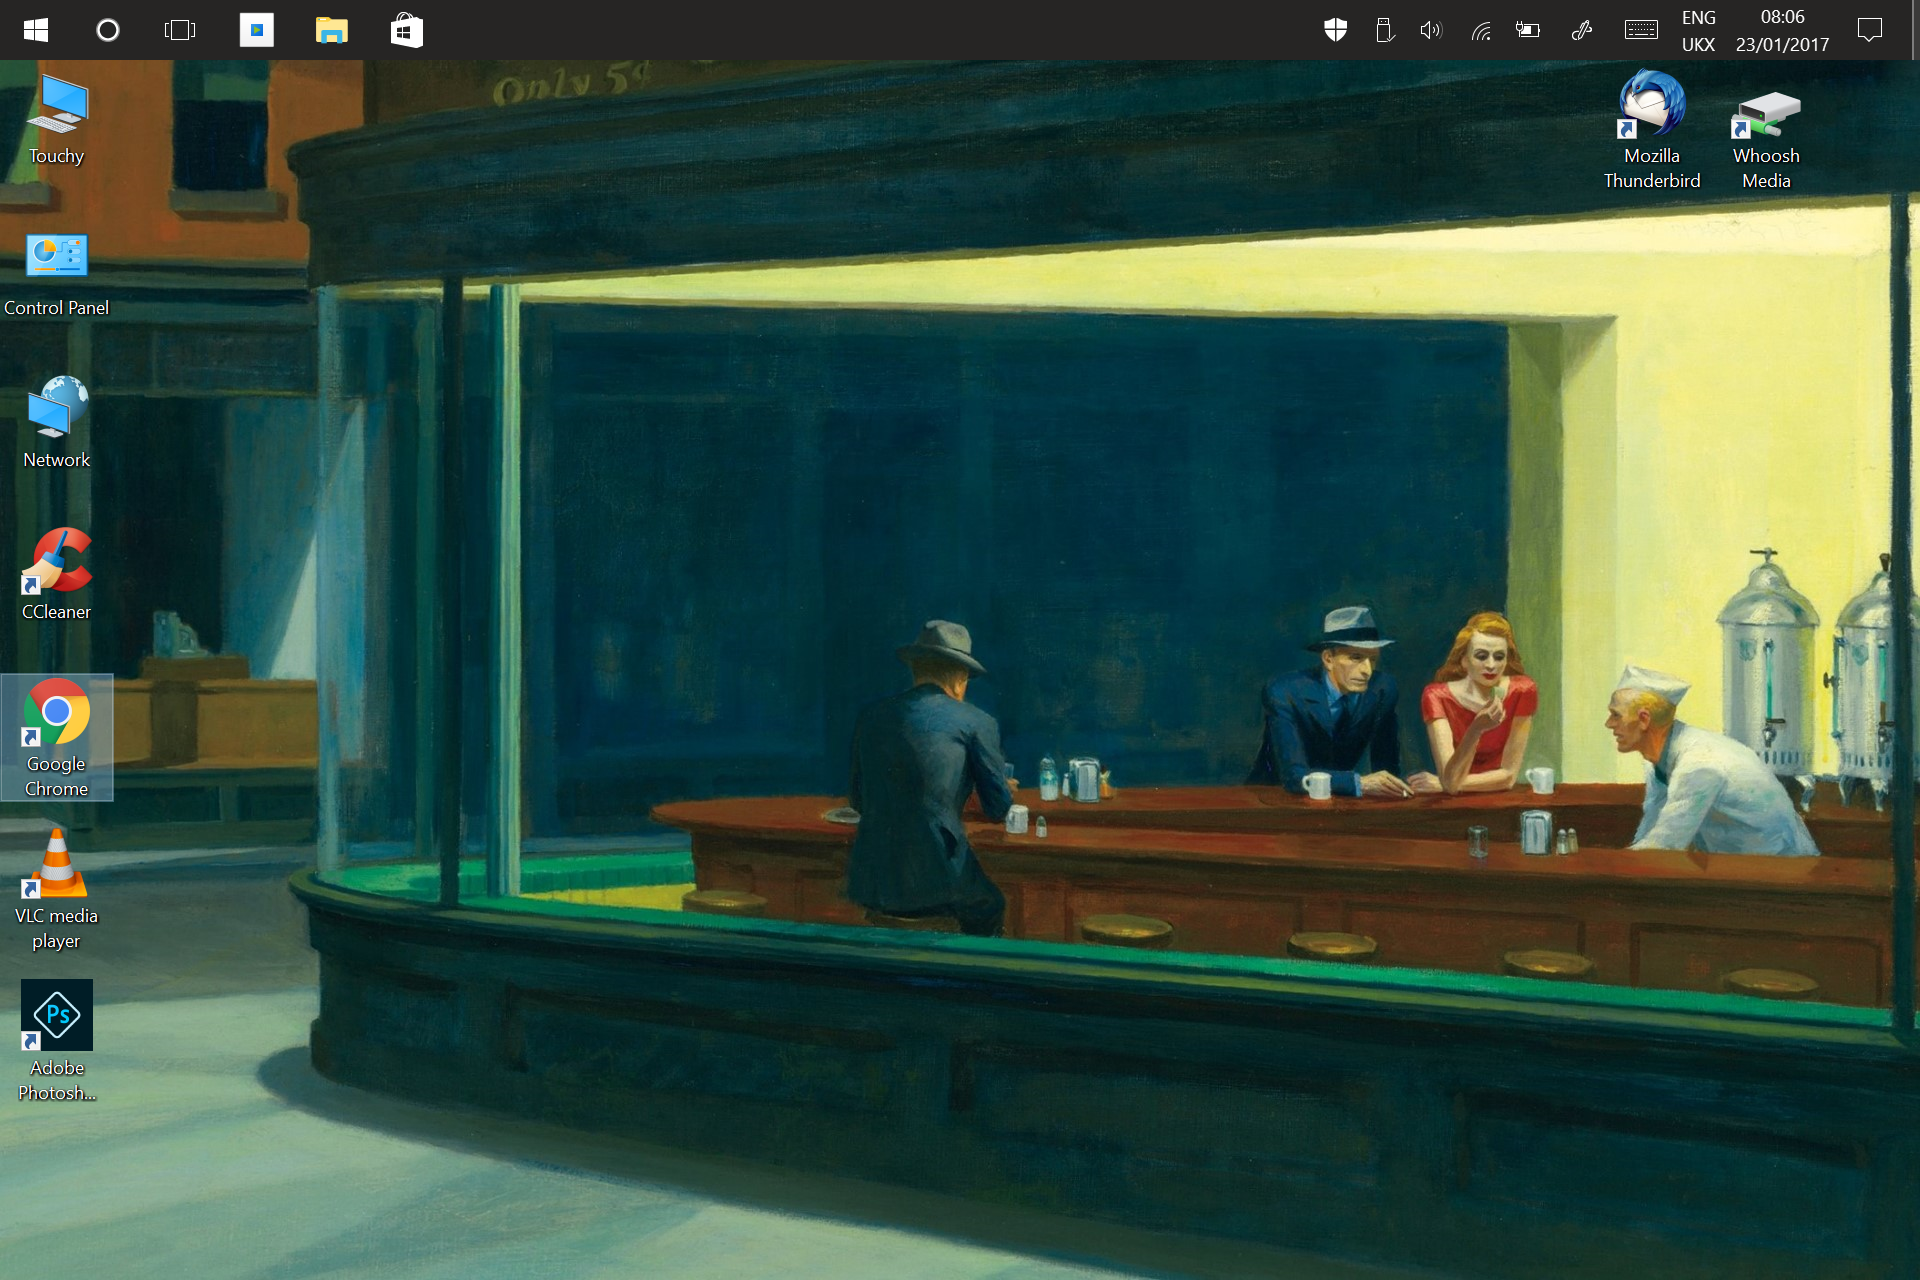This screenshot has width=1920, height=1280.
Task: Launch File Explorer from the taskbar
Action: [x=331, y=30]
